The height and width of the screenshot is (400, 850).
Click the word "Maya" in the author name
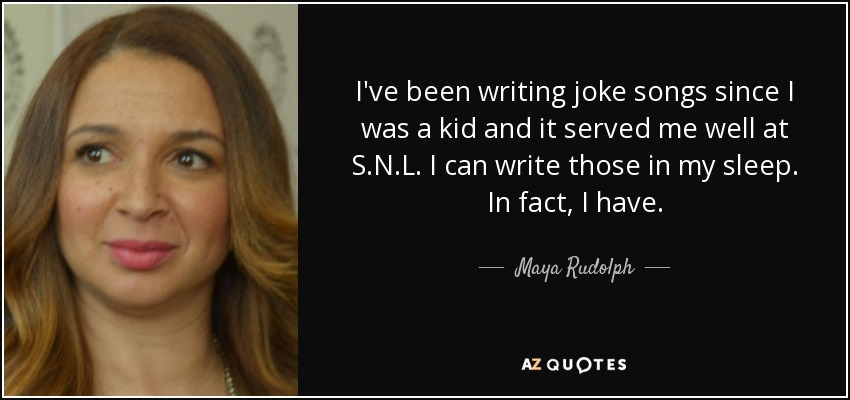pyautogui.click(x=536, y=270)
